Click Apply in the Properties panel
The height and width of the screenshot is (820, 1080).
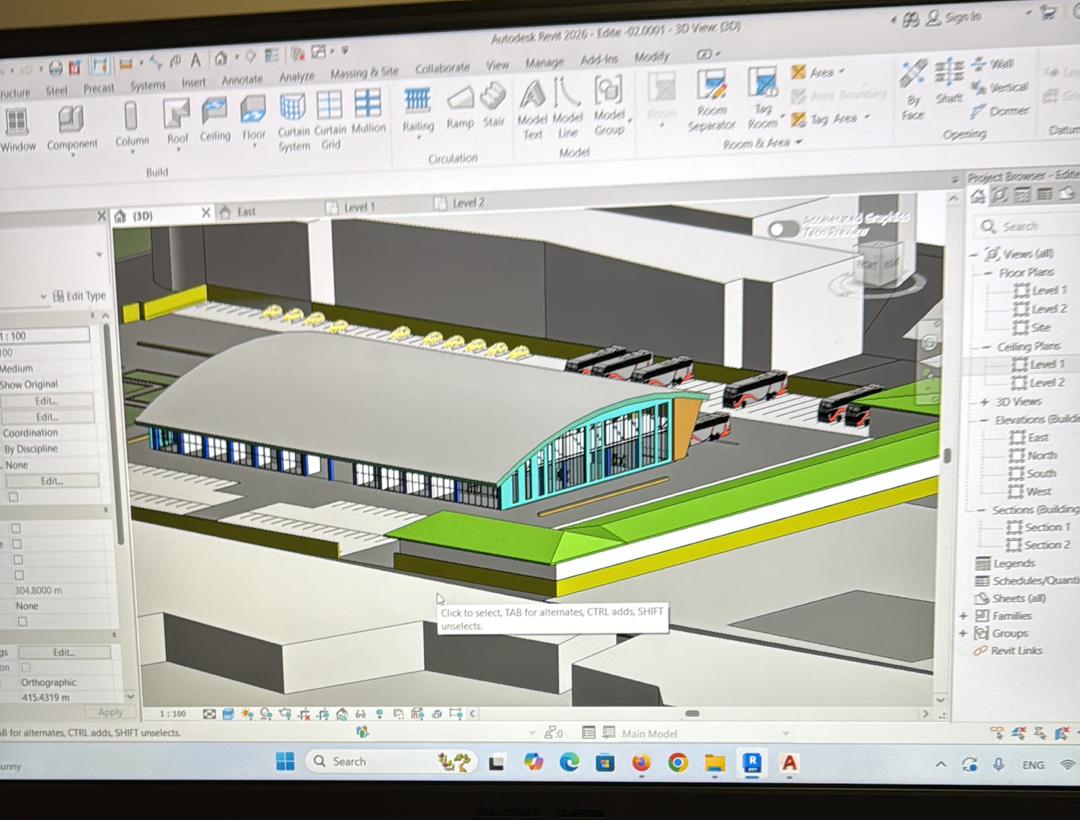(x=110, y=712)
